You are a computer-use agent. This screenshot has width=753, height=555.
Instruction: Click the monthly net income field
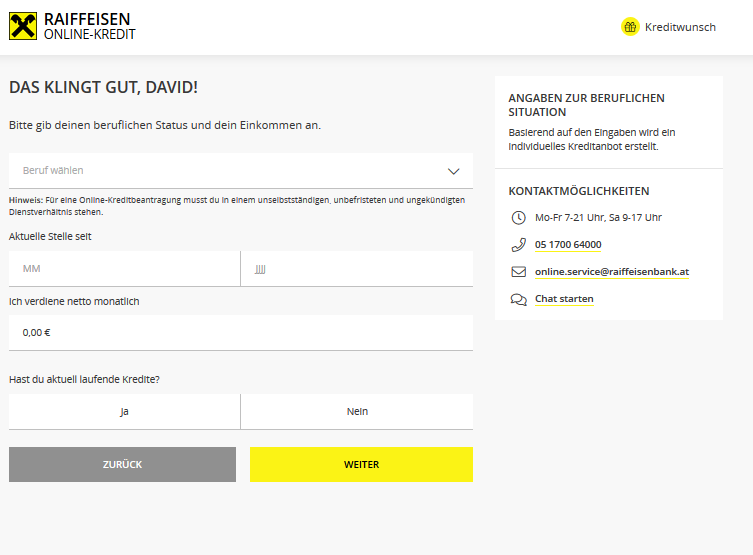[240, 333]
